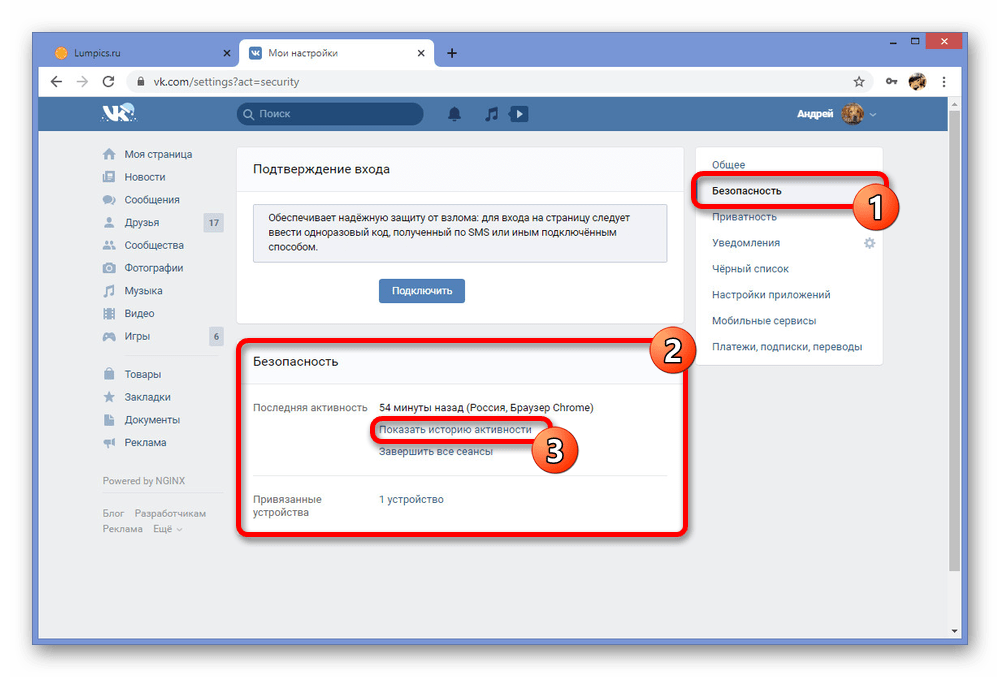Click the Закладки star icon
Image resolution: width=1000 pixels, height=677 pixels.
pos(109,397)
